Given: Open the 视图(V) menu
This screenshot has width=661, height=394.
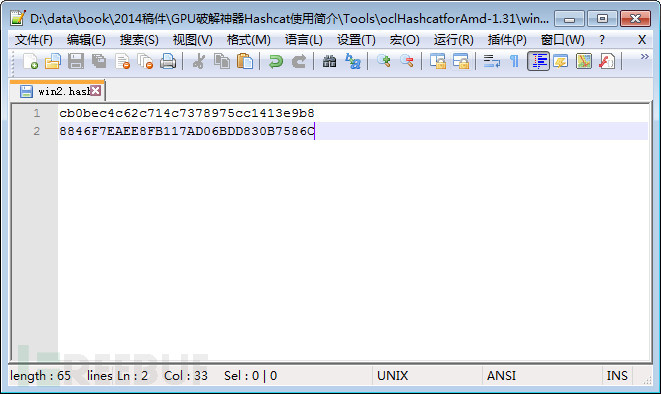Looking at the screenshot, I should [x=193, y=40].
